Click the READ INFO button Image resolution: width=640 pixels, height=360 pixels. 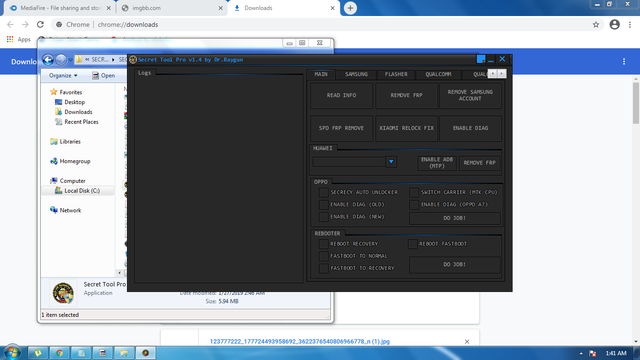click(x=341, y=96)
